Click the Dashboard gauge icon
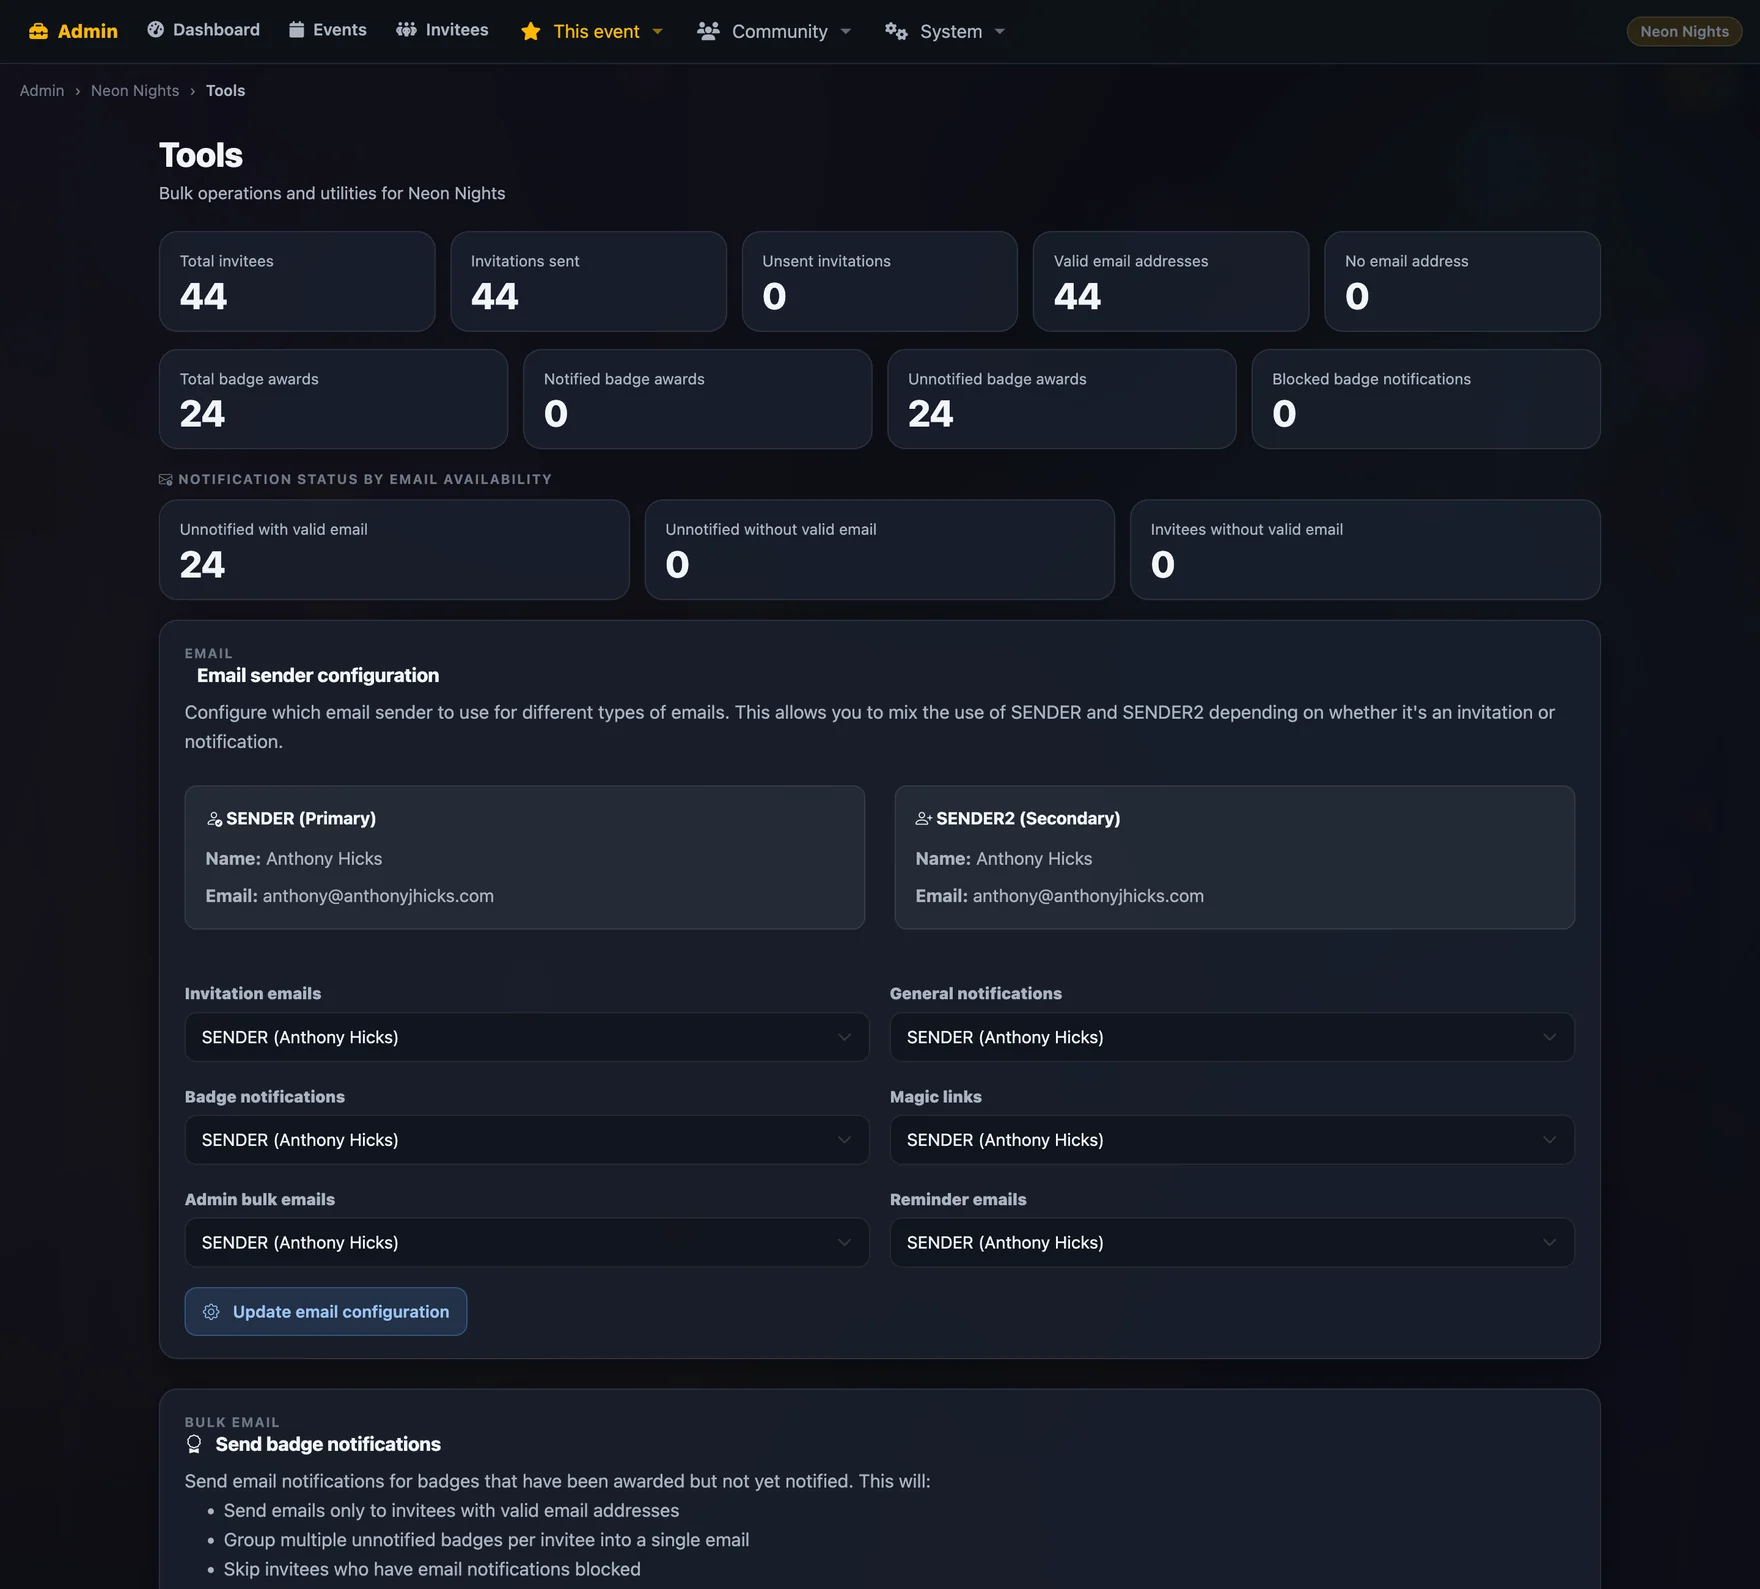The image size is (1760, 1589). click(x=155, y=30)
